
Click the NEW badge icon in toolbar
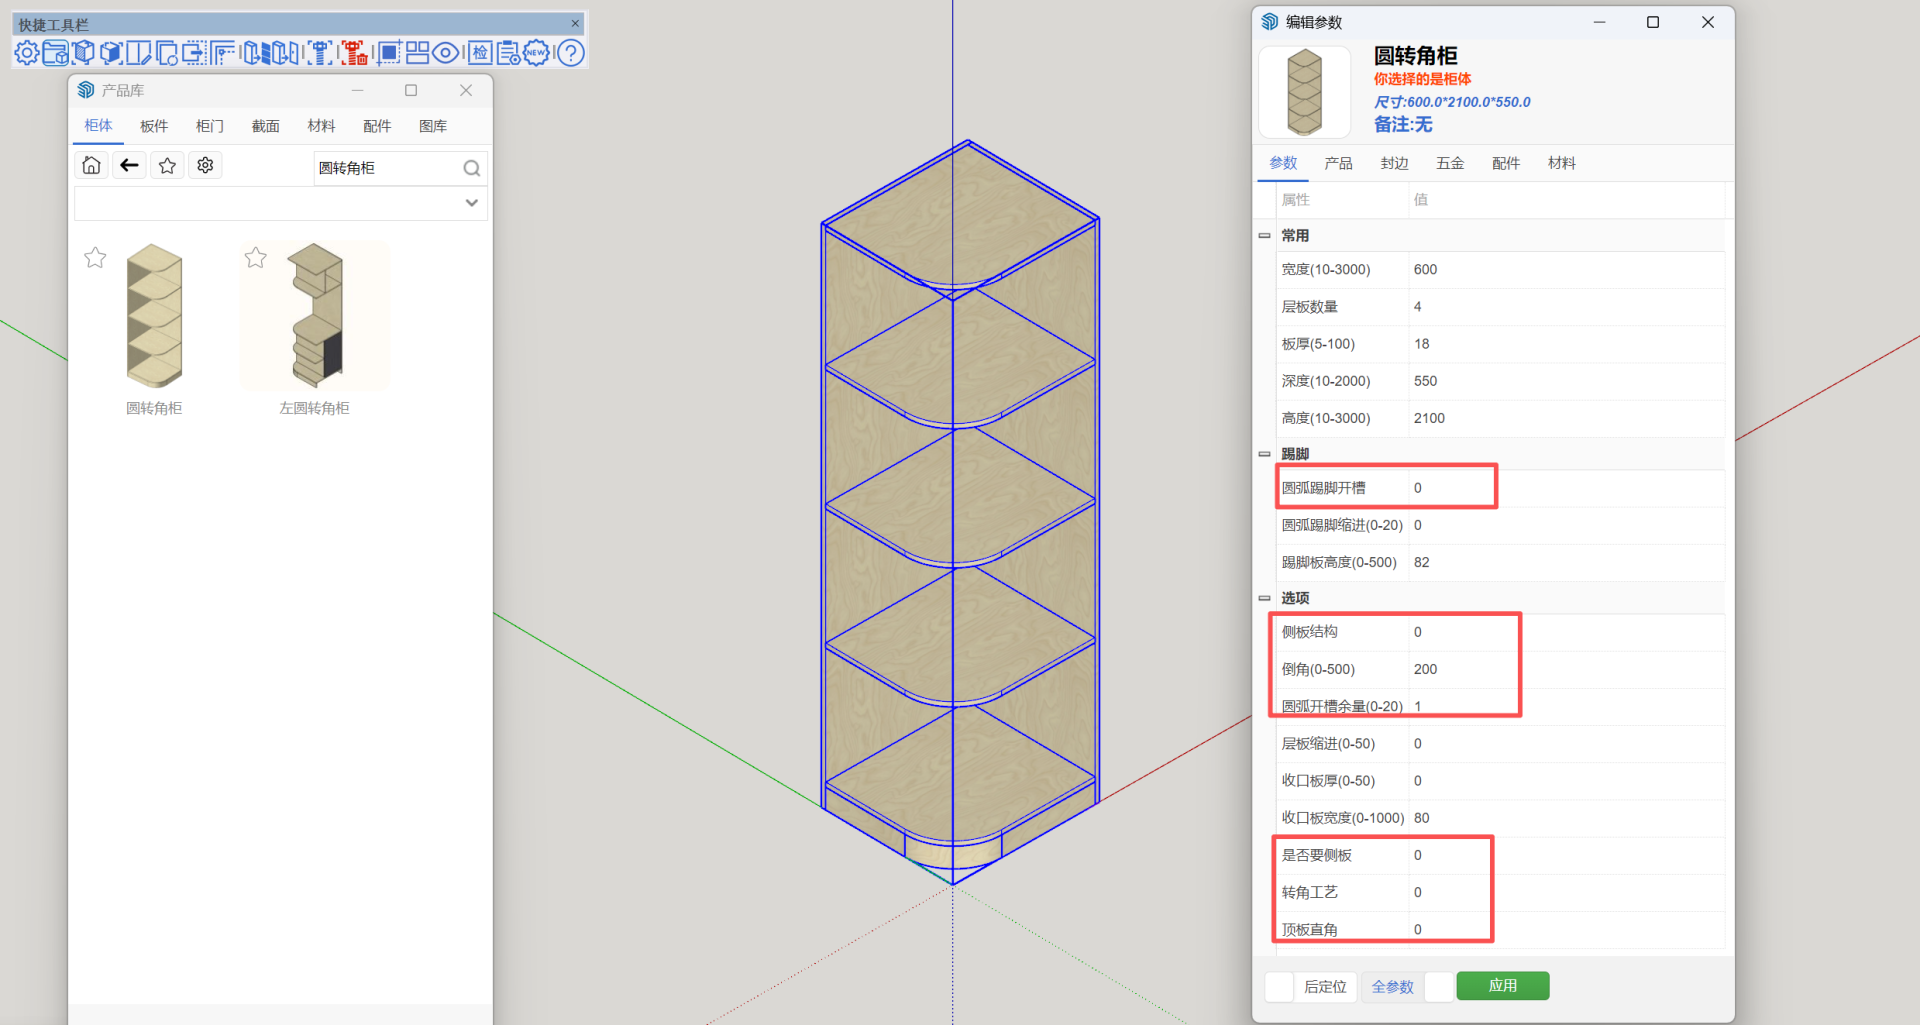click(x=537, y=53)
